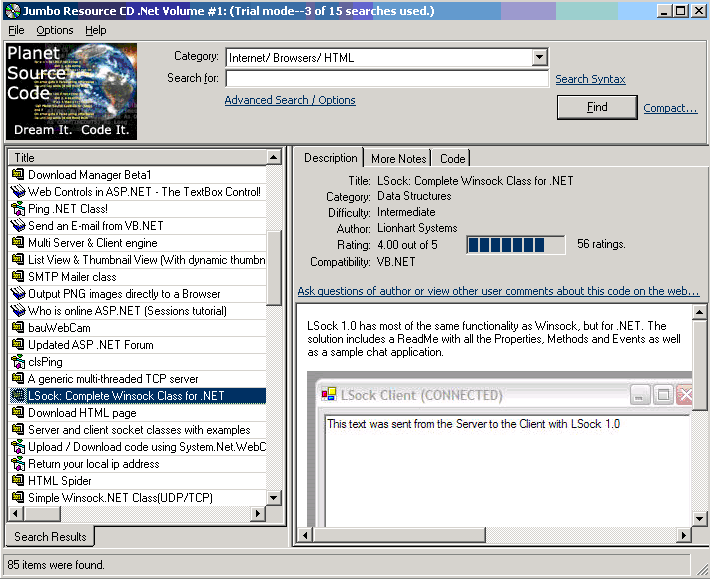The image size is (710, 579).
Task: Click the results list vertical scrollbar thumb
Action: coord(273,268)
